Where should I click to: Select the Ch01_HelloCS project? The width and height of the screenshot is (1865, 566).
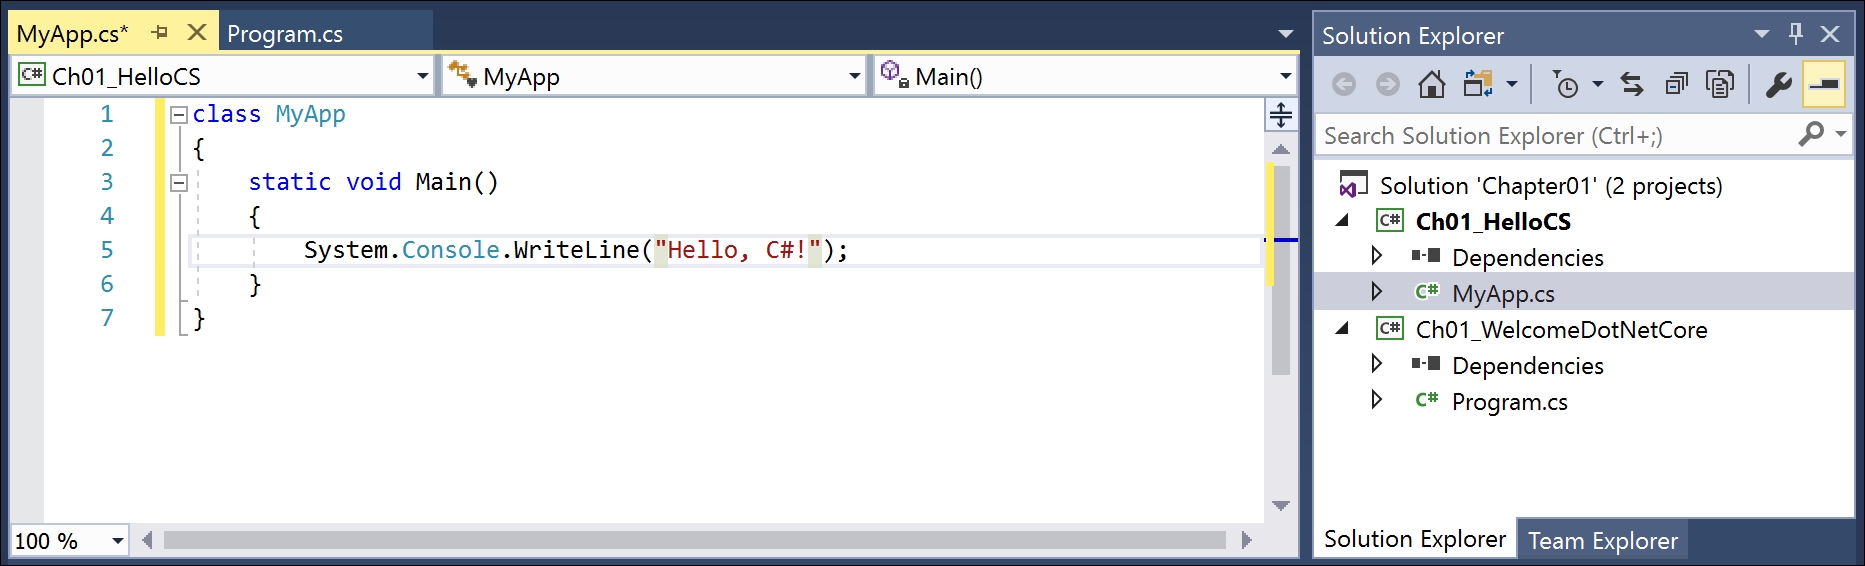pyautogui.click(x=1493, y=222)
